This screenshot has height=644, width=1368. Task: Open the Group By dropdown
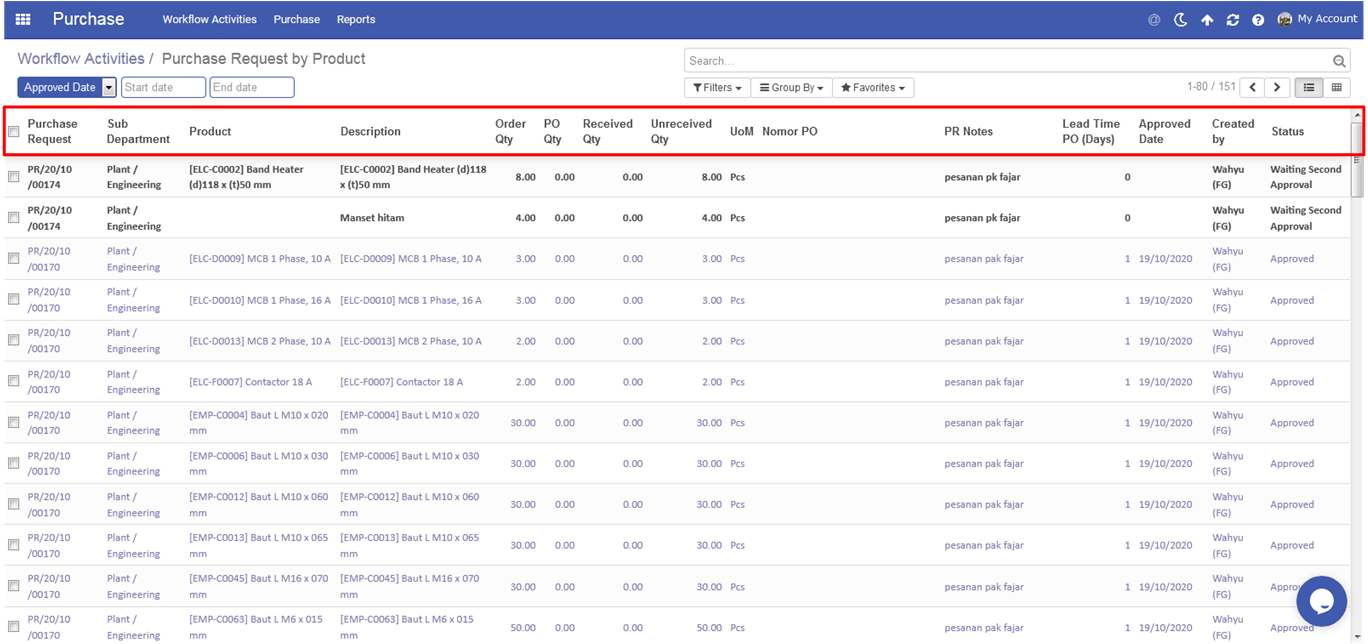[791, 88]
